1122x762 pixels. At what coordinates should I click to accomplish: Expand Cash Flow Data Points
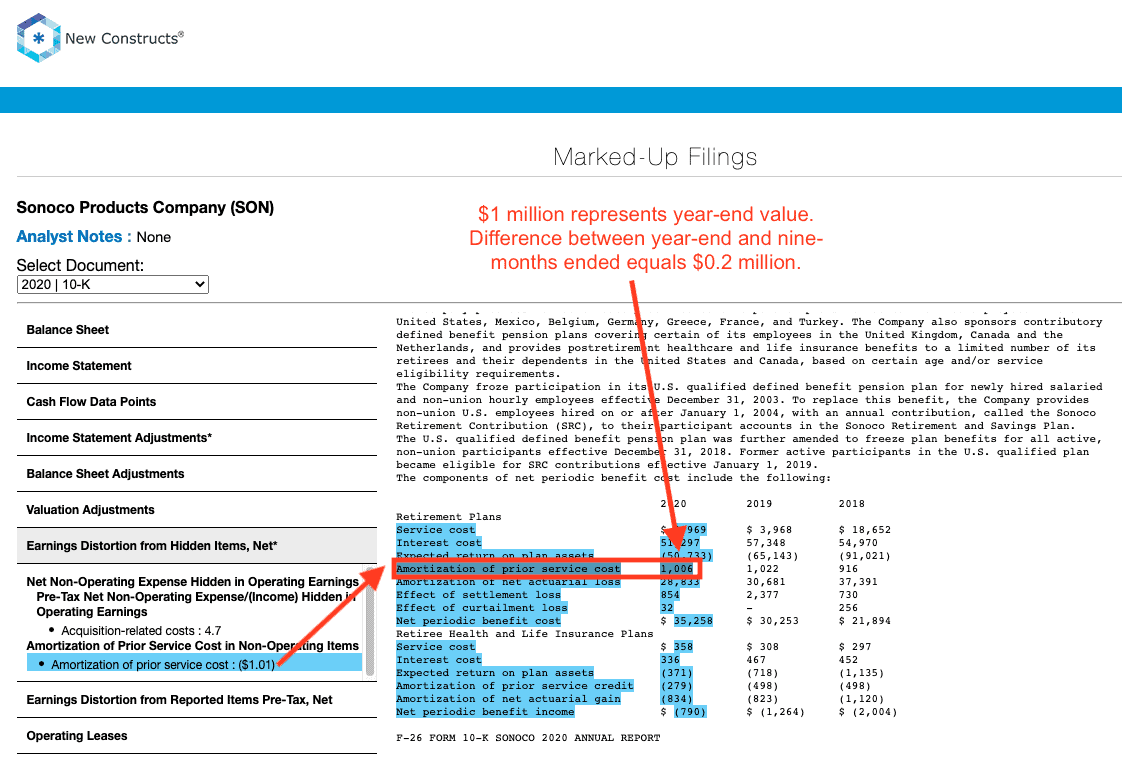coord(197,401)
